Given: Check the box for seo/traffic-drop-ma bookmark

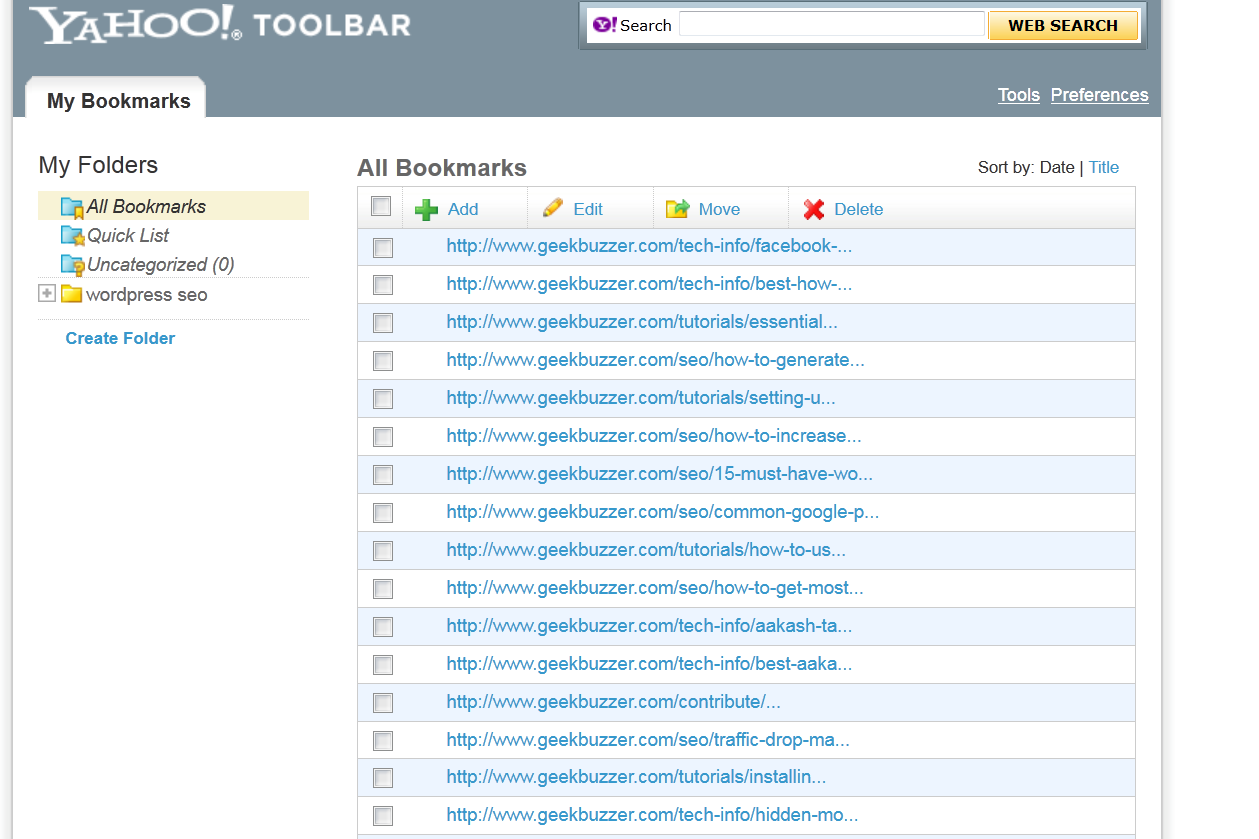Looking at the screenshot, I should [x=383, y=741].
